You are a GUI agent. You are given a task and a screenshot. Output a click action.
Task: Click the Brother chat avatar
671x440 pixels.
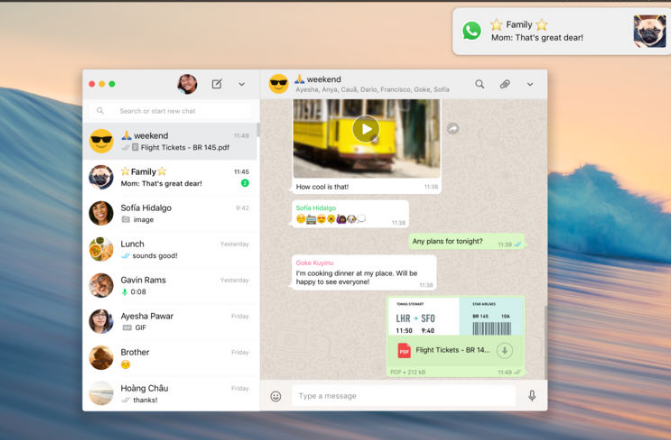coord(101,357)
